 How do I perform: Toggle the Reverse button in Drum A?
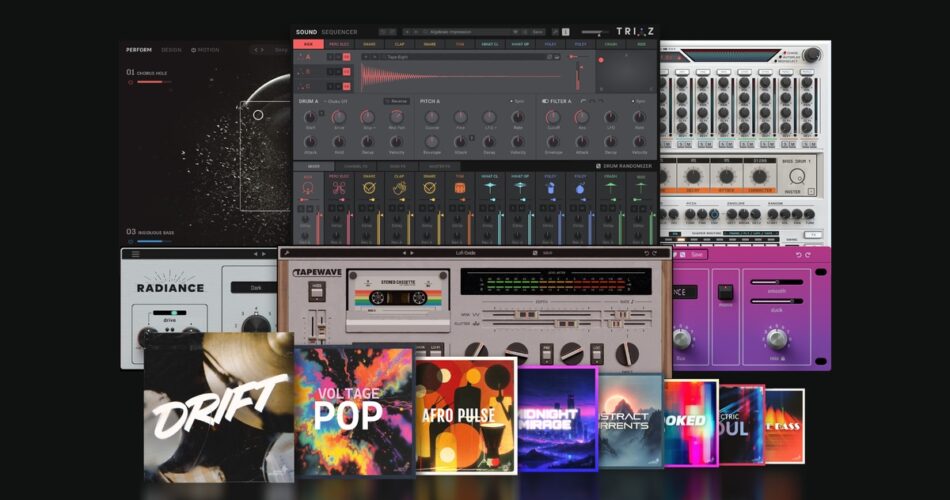[x=396, y=101]
